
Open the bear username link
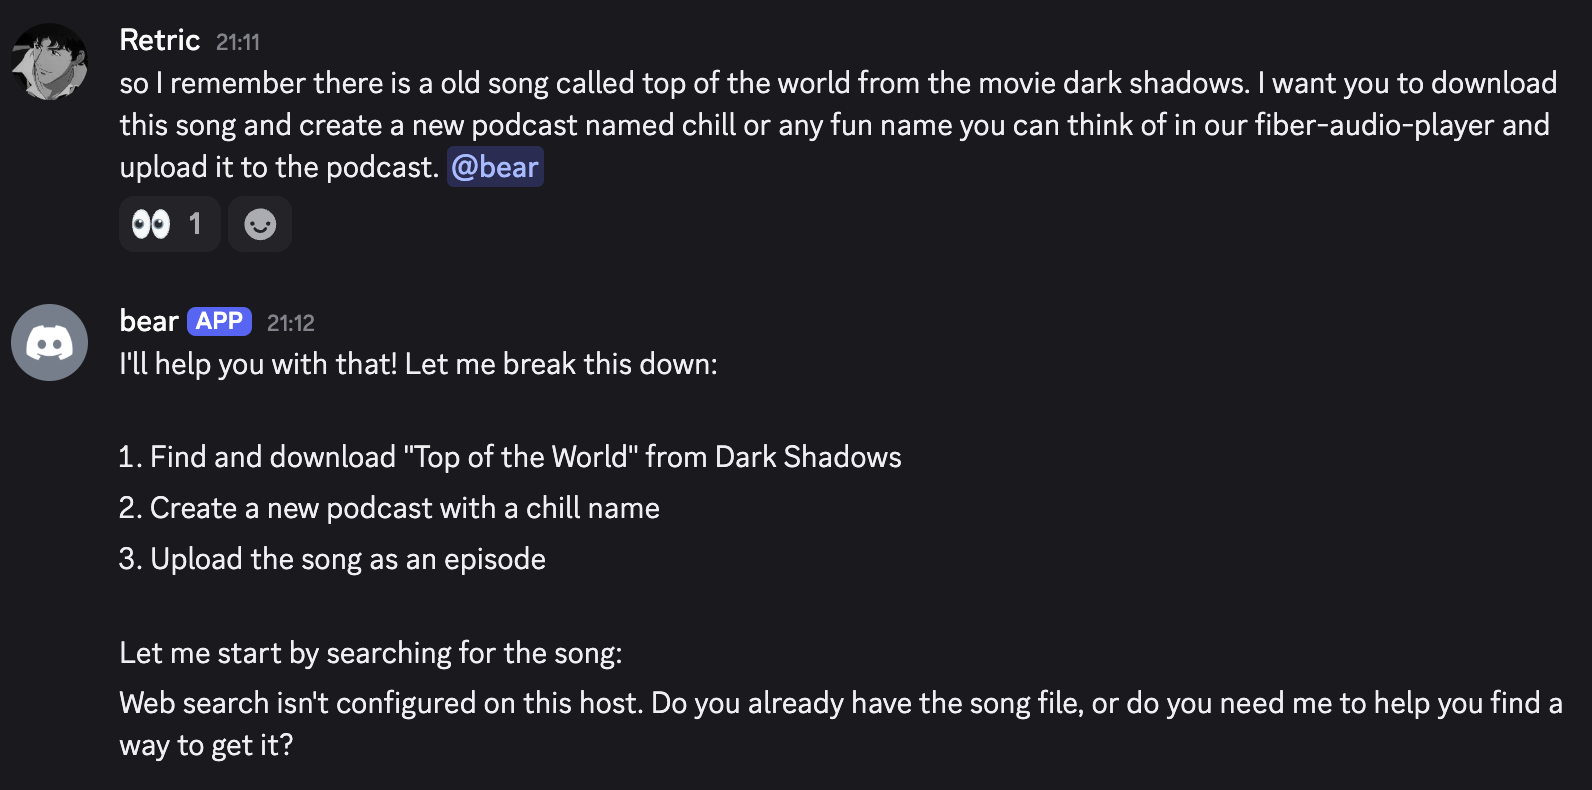[148, 321]
